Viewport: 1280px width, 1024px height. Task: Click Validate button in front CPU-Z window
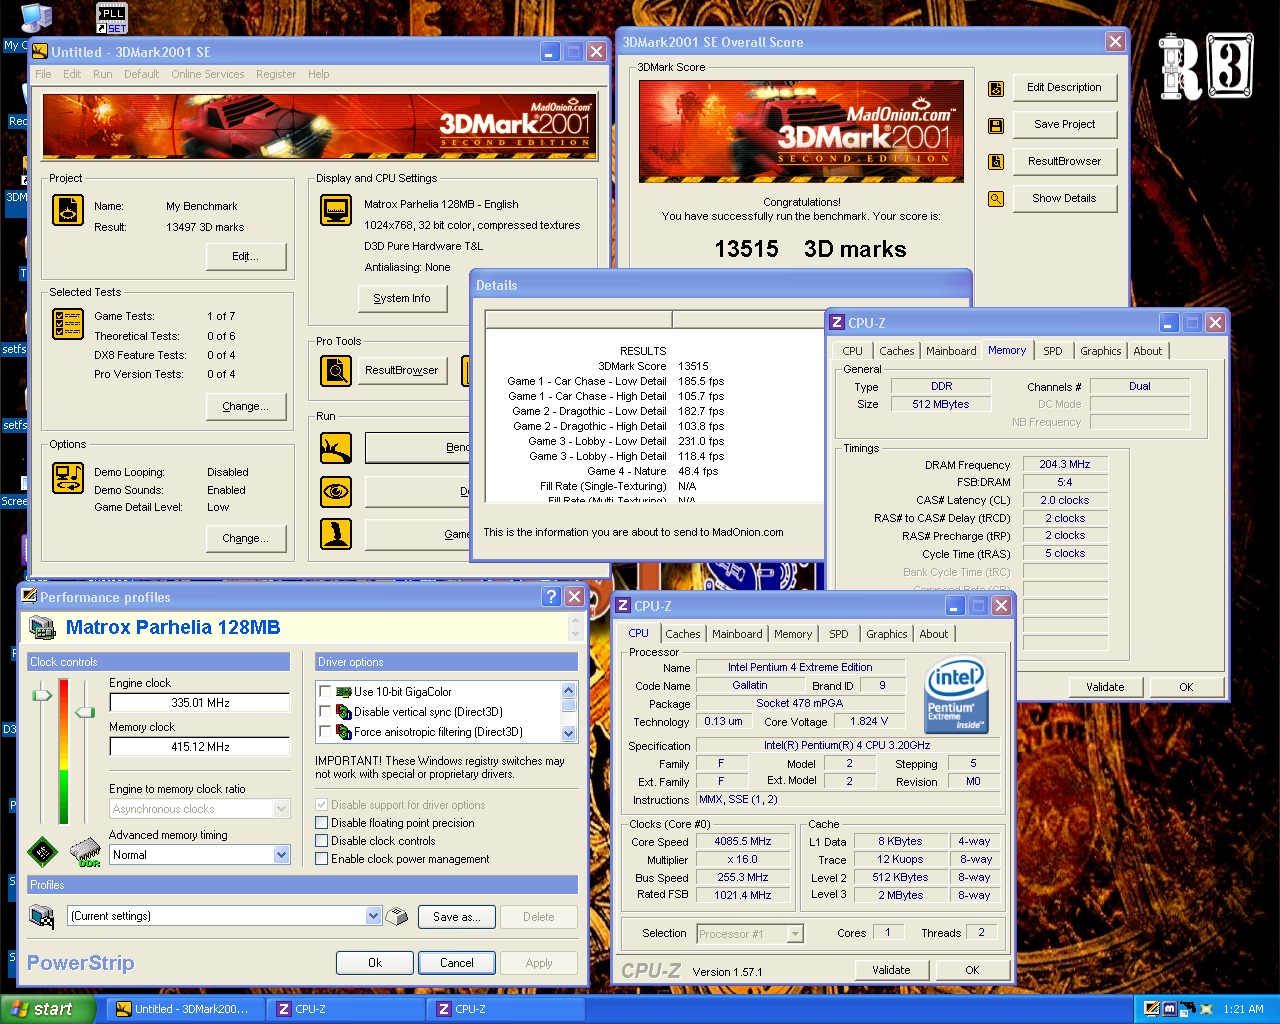[891, 970]
